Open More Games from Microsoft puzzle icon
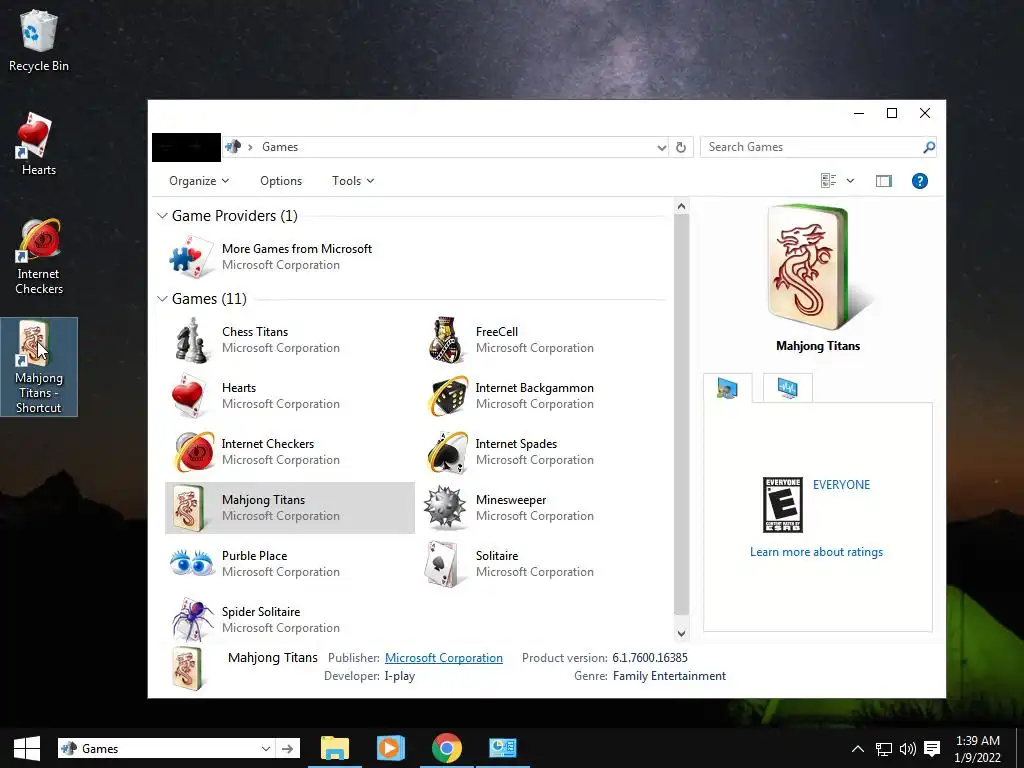 [x=191, y=257]
